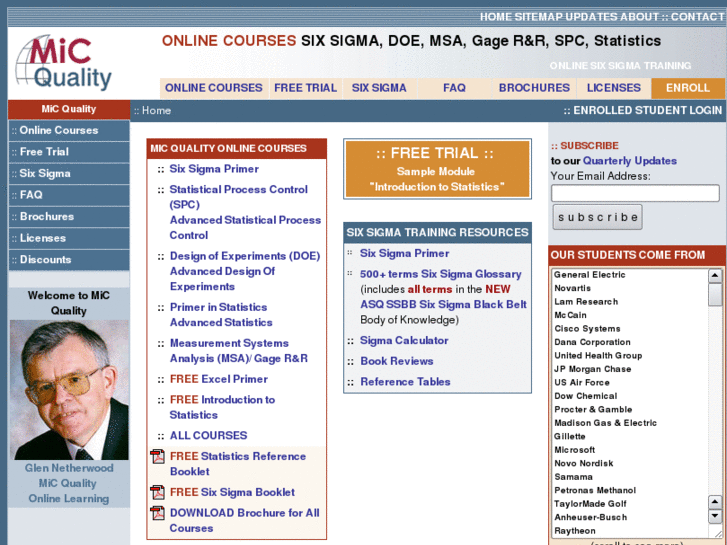This screenshot has height=545, width=727.
Task: Open the FAQ tab
Action: pos(454,88)
